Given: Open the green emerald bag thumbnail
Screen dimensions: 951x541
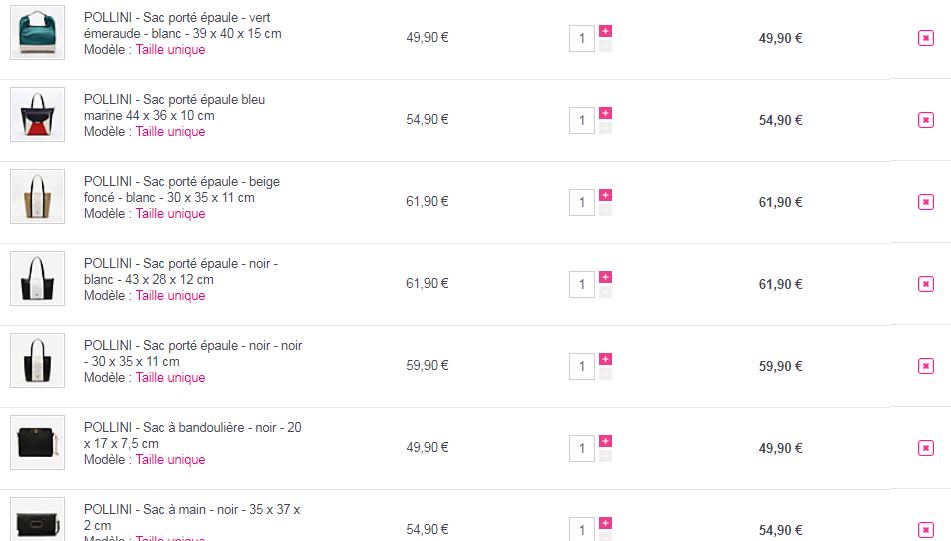Looking at the screenshot, I should tap(37, 33).
